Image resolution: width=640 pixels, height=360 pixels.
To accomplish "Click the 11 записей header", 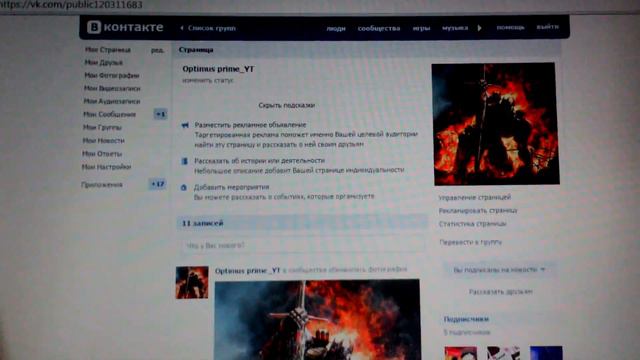I will tap(302, 223).
